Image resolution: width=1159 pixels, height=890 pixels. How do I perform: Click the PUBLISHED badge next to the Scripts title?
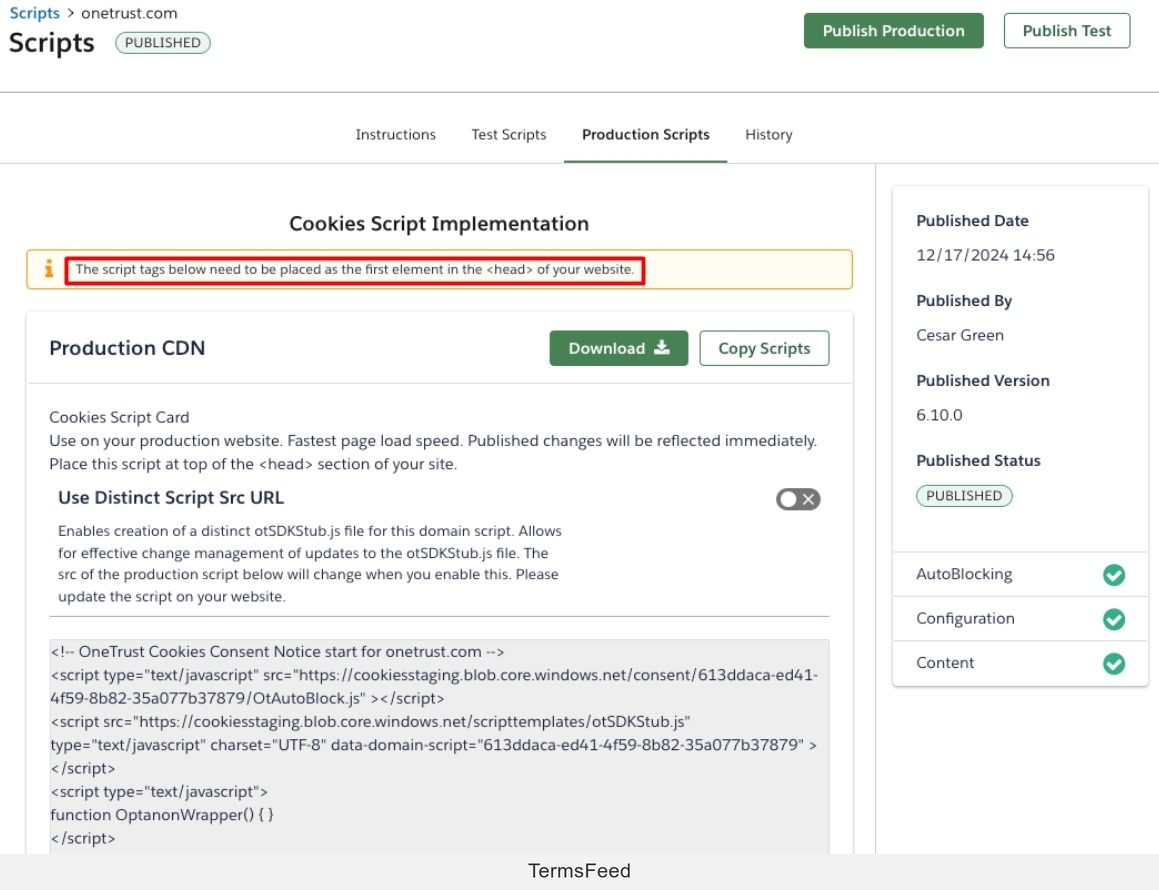[163, 43]
